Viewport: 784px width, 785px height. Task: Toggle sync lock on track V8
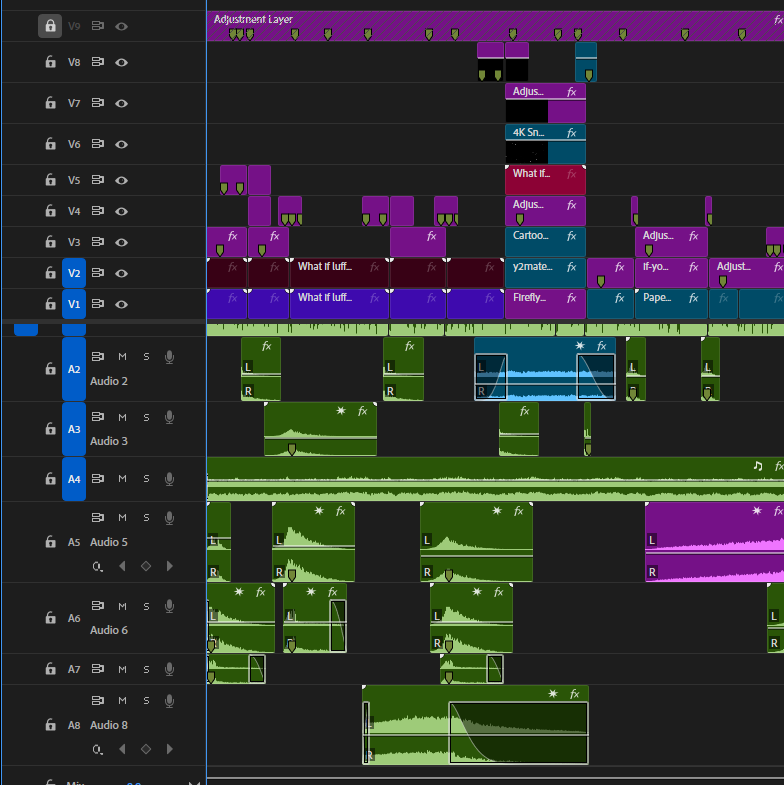click(x=98, y=62)
